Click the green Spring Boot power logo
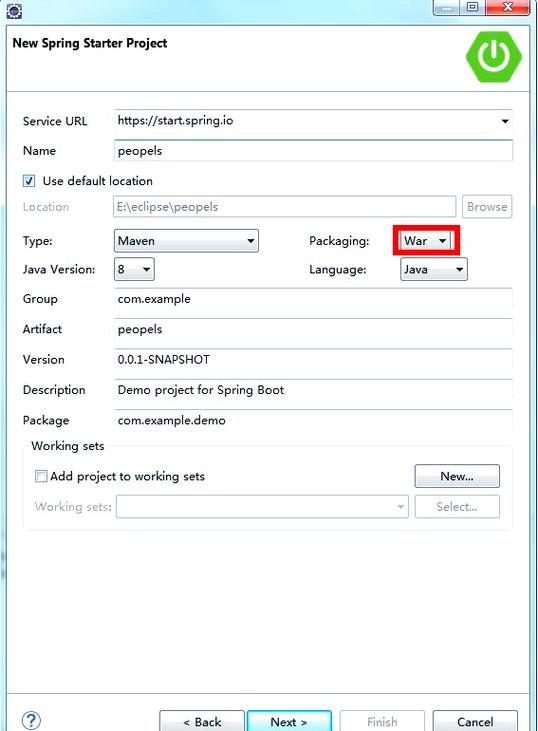This screenshot has height=731, width=538. [493, 57]
